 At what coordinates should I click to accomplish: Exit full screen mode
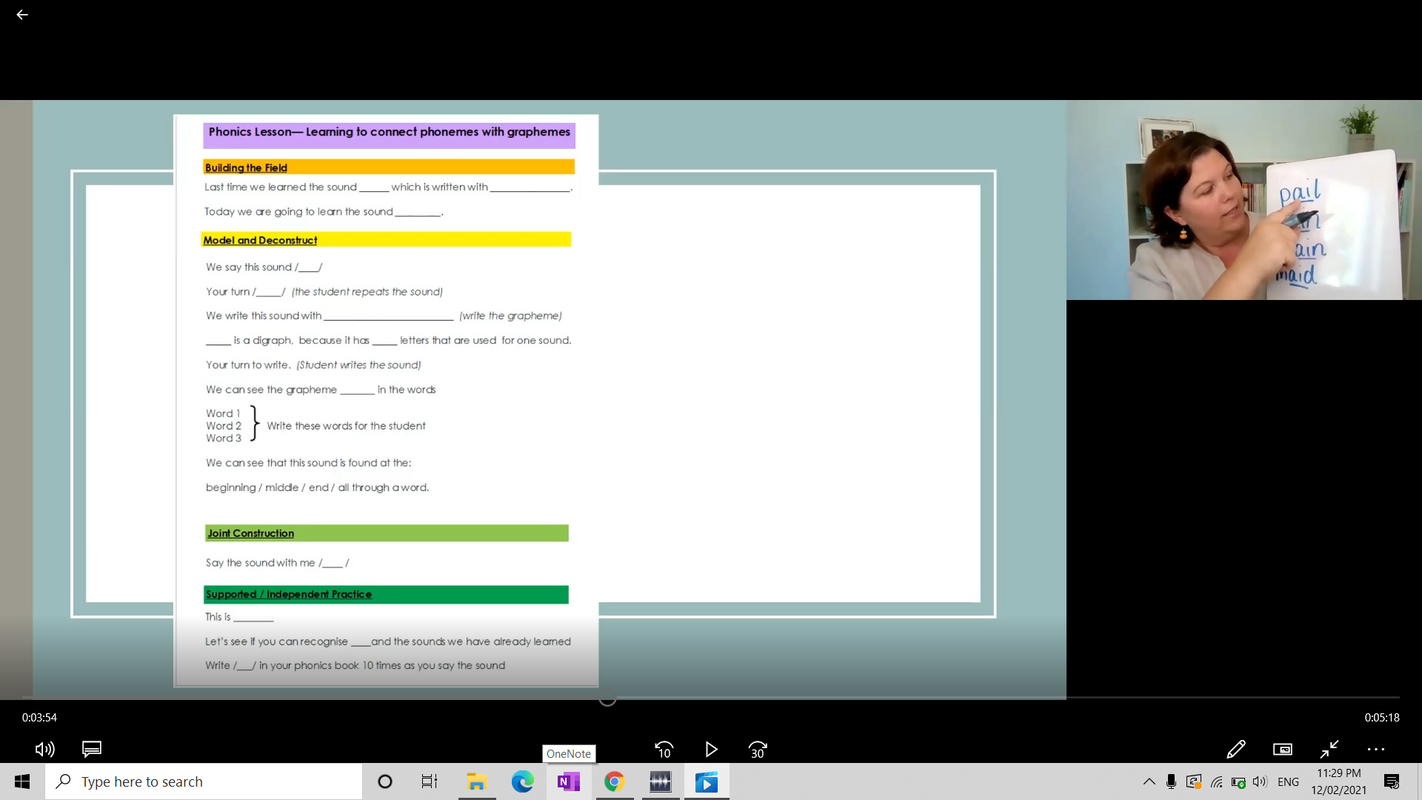point(1329,749)
